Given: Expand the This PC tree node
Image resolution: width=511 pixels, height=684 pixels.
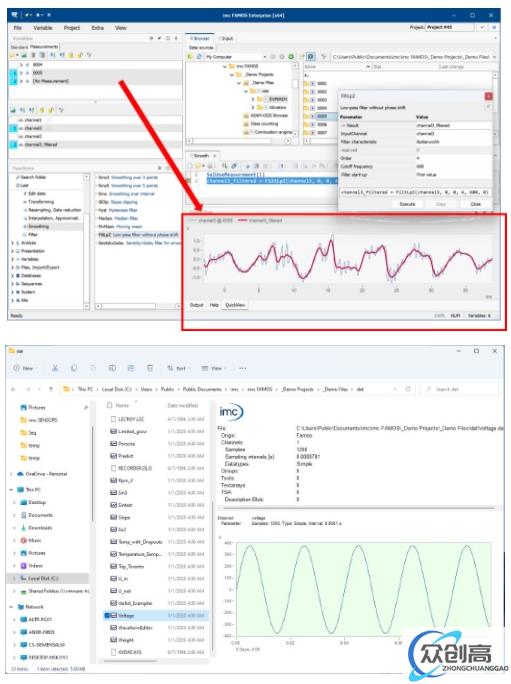Looking at the screenshot, I should (11, 489).
